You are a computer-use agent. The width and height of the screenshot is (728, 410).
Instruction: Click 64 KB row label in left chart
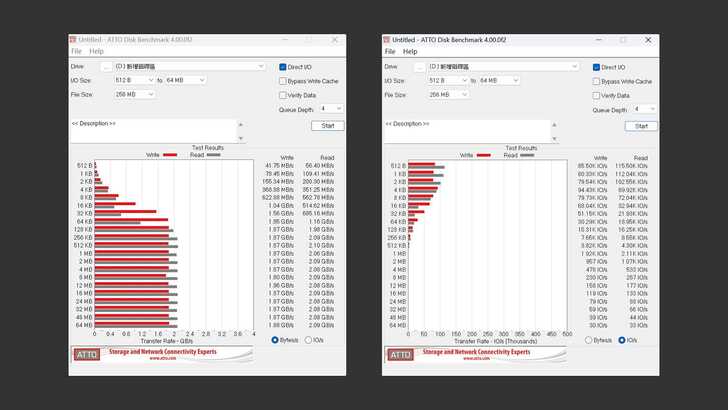click(x=84, y=221)
